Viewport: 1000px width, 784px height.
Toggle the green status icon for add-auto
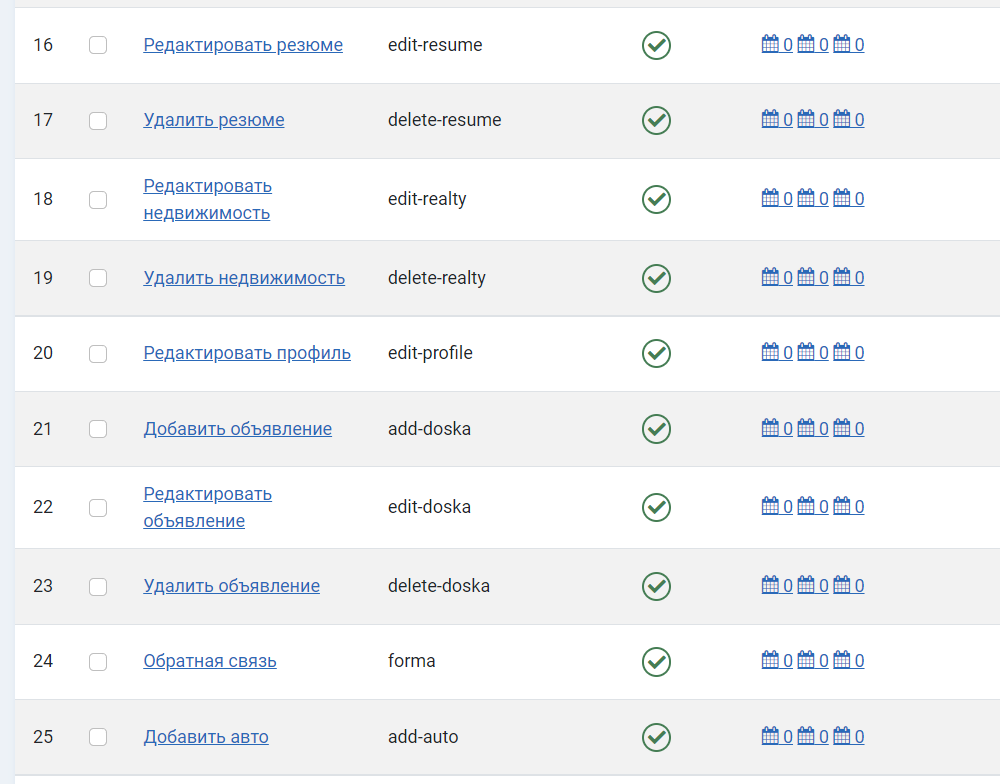(x=656, y=737)
